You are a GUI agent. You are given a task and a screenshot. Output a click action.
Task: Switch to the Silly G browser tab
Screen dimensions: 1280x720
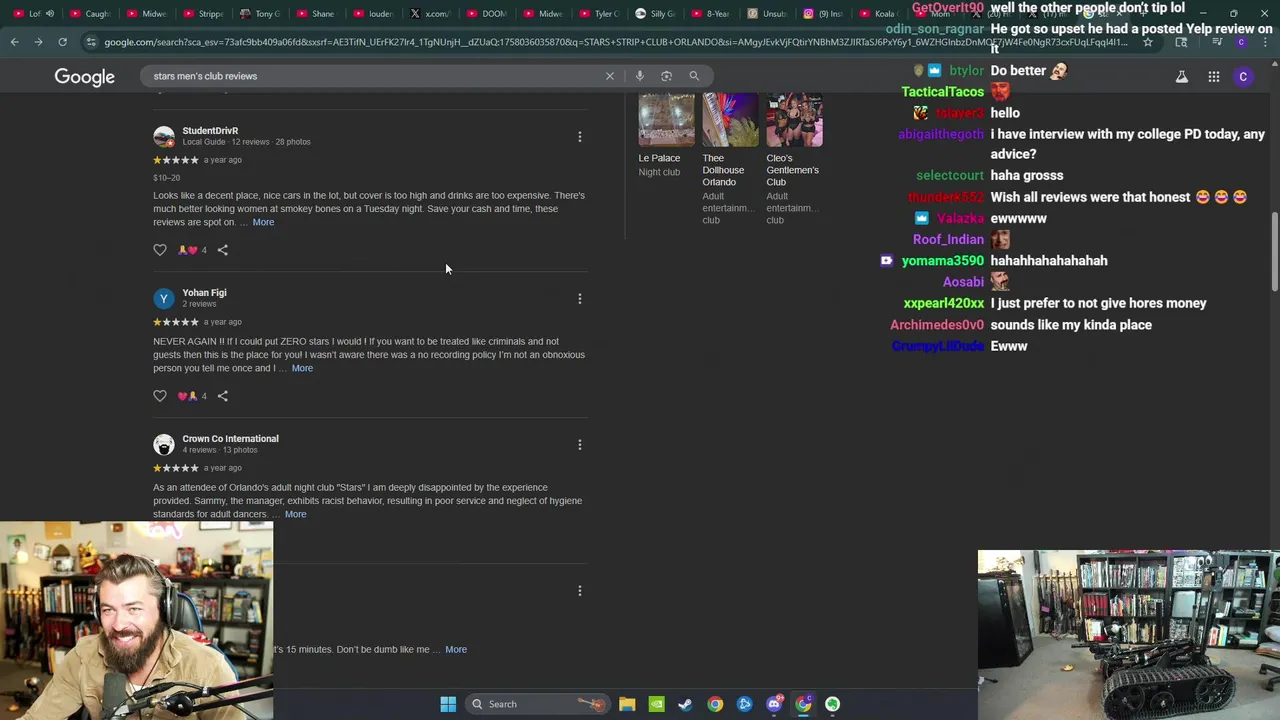656,14
